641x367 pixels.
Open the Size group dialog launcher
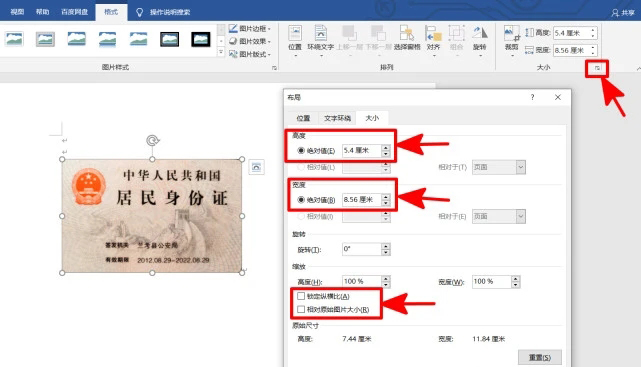(597, 68)
